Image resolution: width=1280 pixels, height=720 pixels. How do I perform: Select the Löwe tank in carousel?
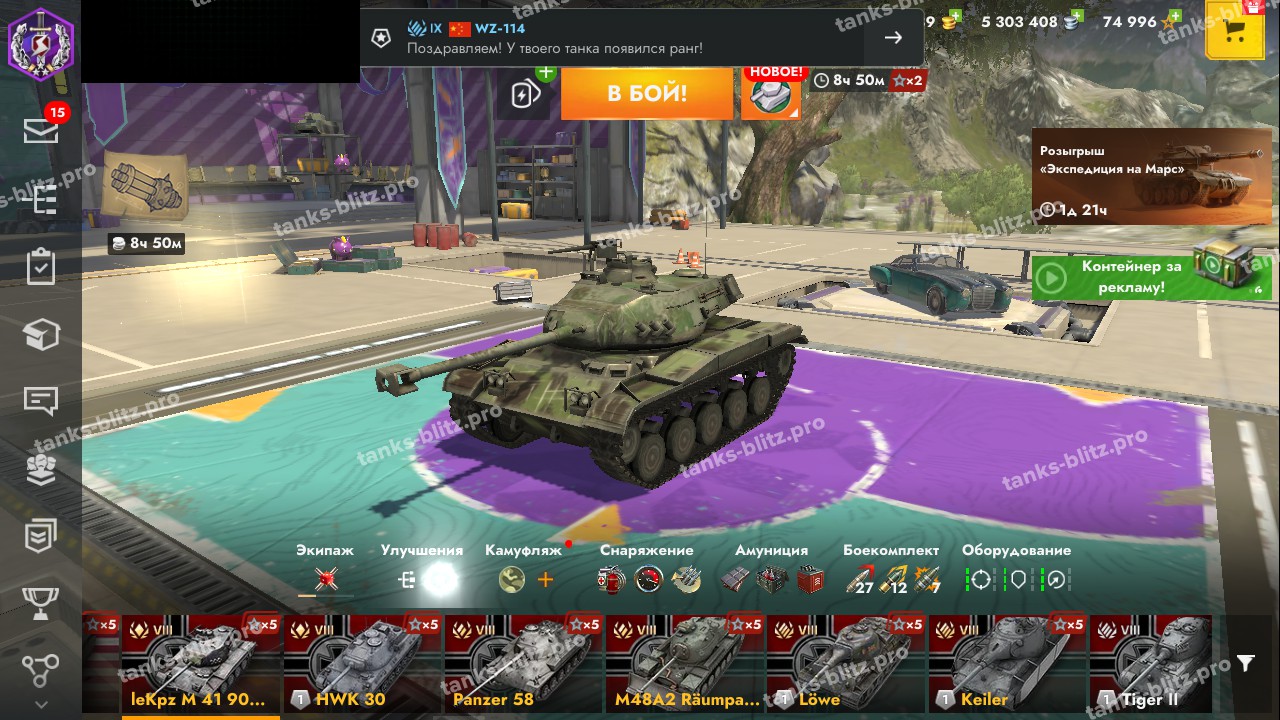[846, 663]
